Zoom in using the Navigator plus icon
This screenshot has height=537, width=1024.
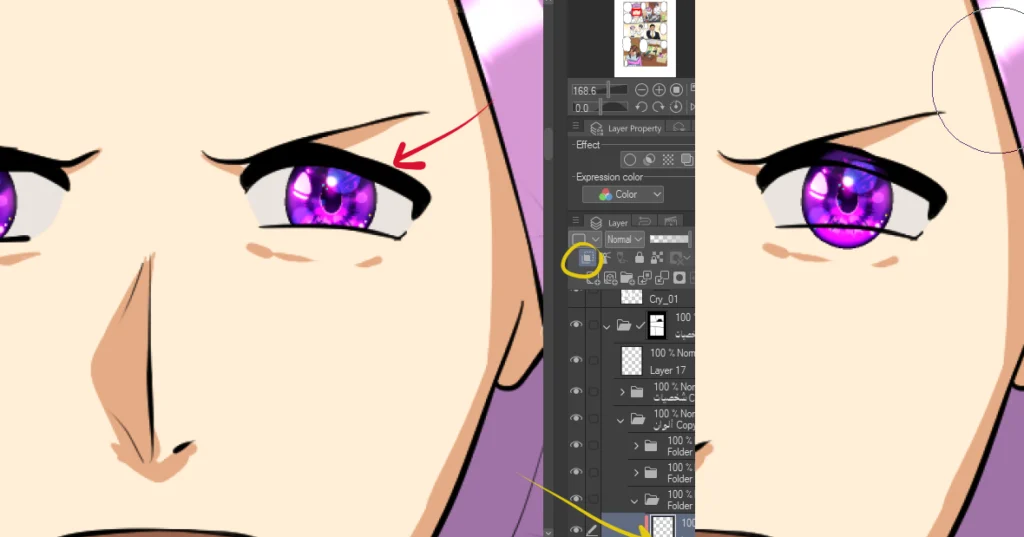659,90
